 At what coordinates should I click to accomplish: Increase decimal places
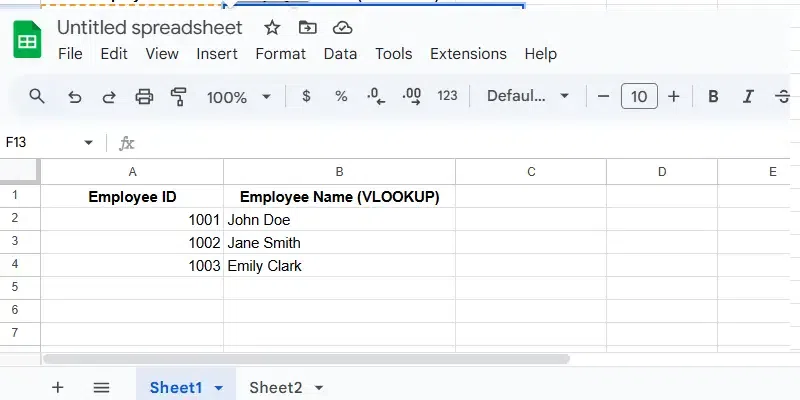point(411,96)
